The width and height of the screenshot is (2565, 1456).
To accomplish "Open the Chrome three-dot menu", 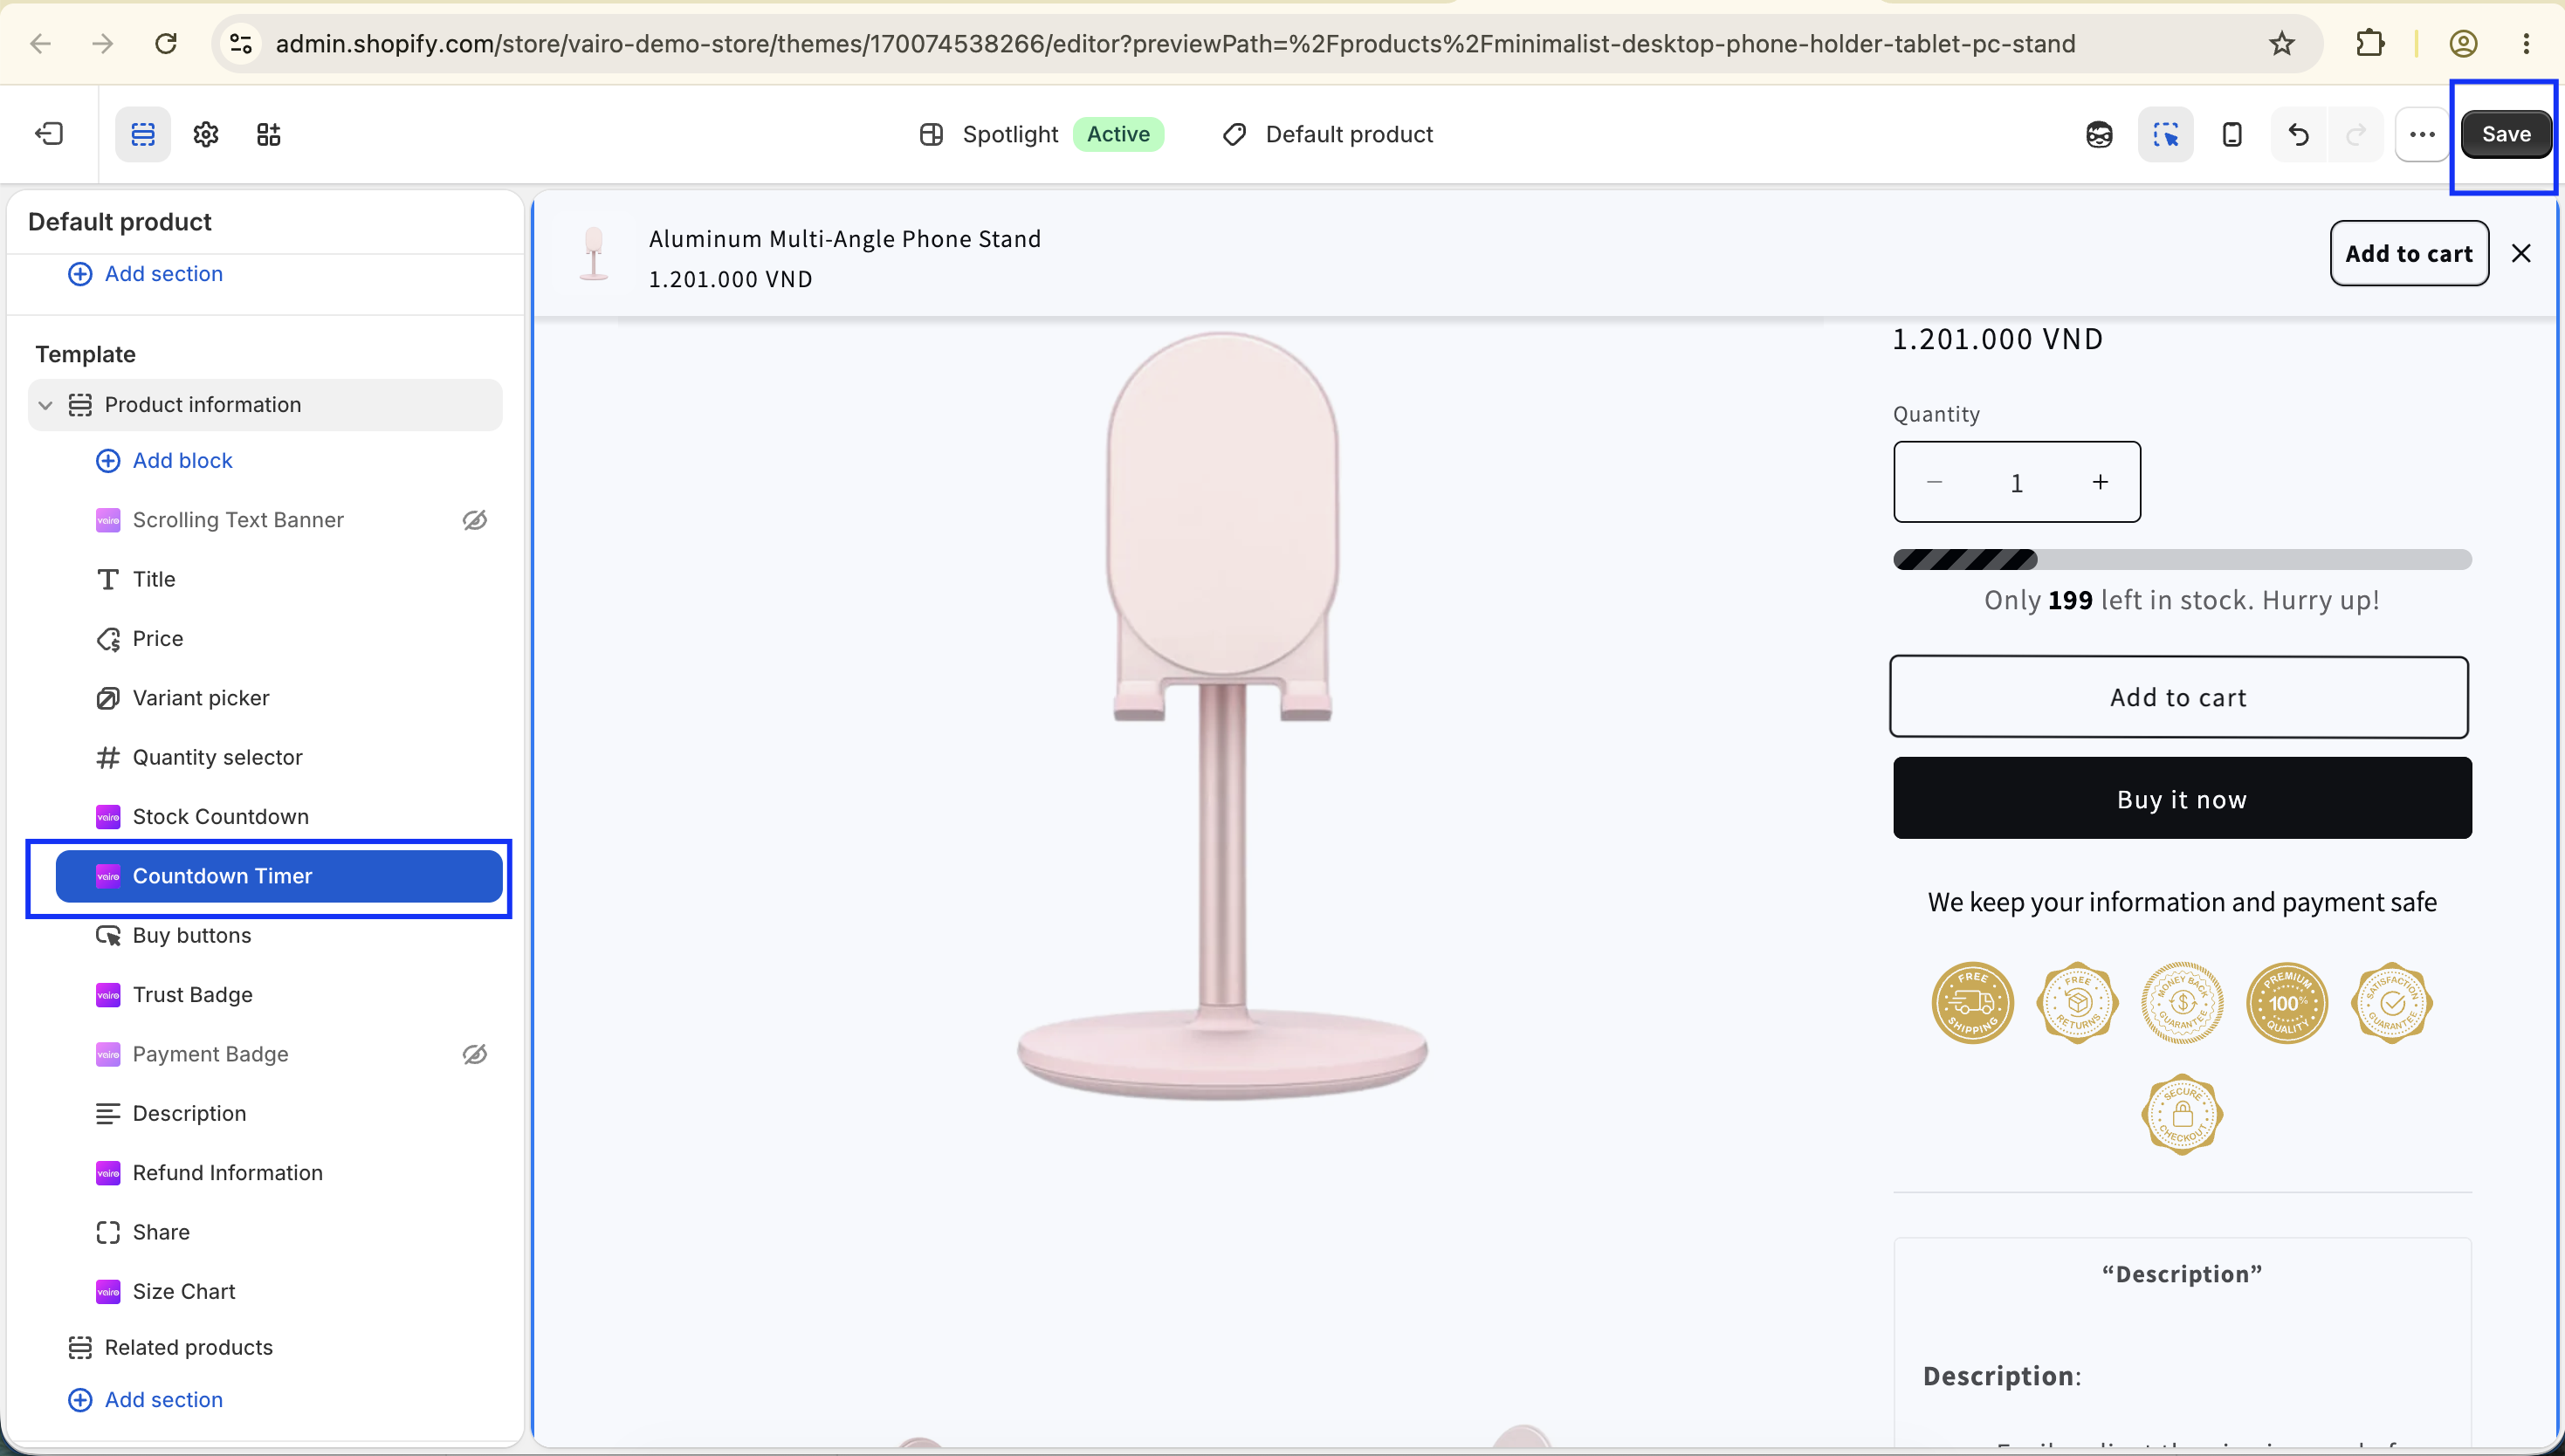I will click(2526, 44).
